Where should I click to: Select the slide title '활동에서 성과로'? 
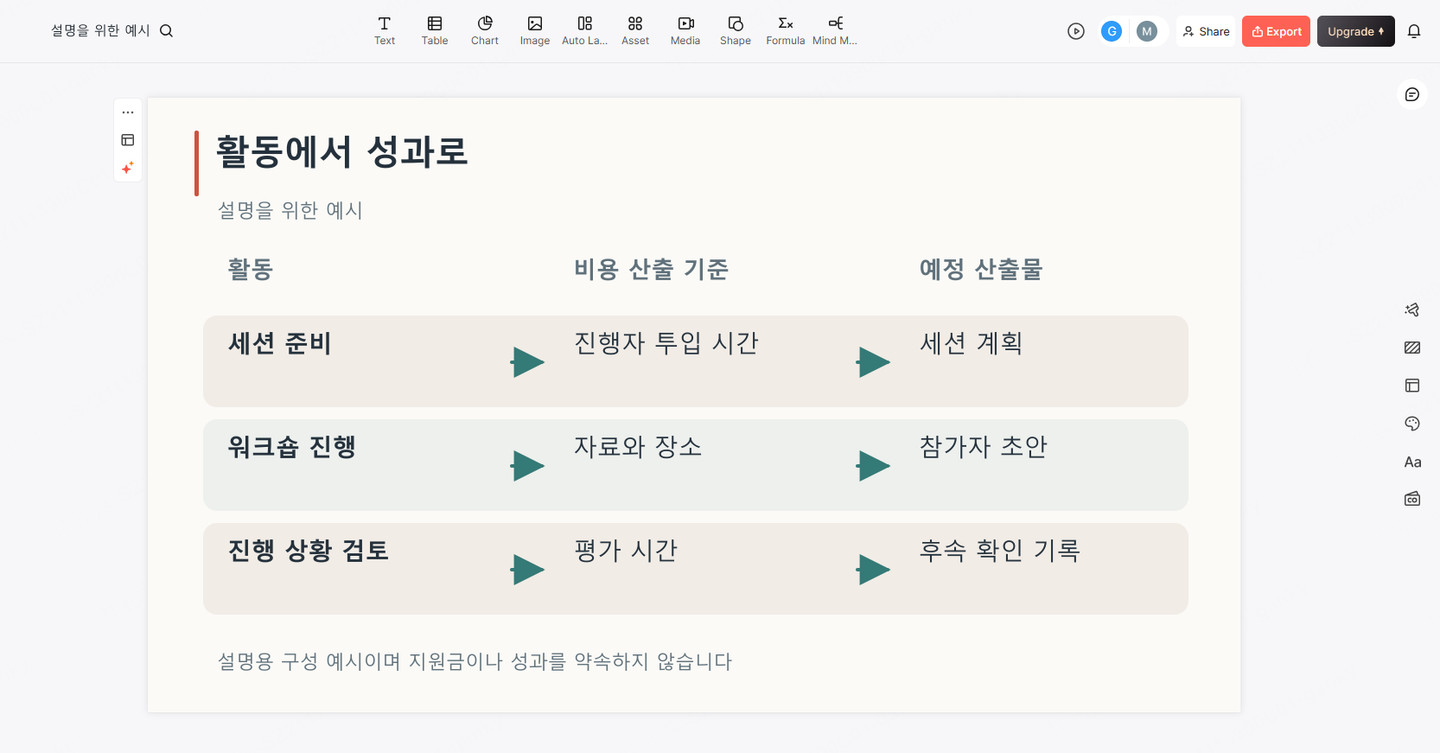point(342,152)
